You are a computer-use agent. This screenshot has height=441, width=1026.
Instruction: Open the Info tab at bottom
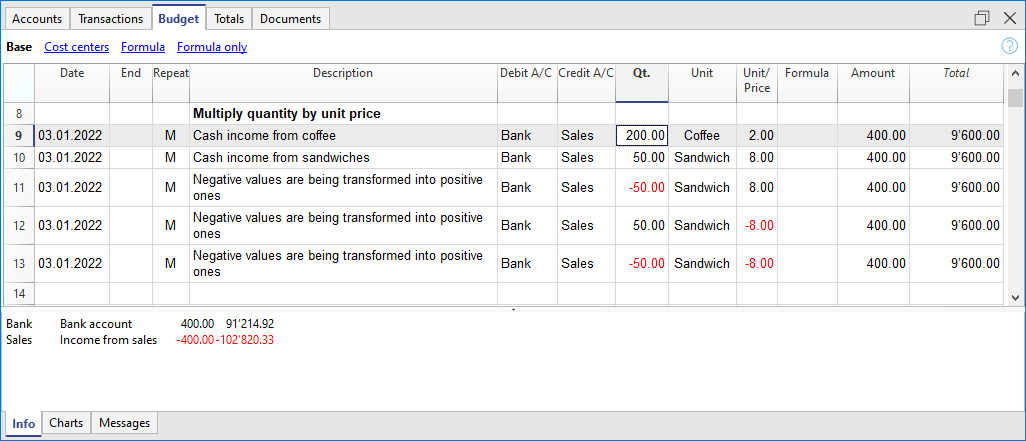click(x=24, y=423)
